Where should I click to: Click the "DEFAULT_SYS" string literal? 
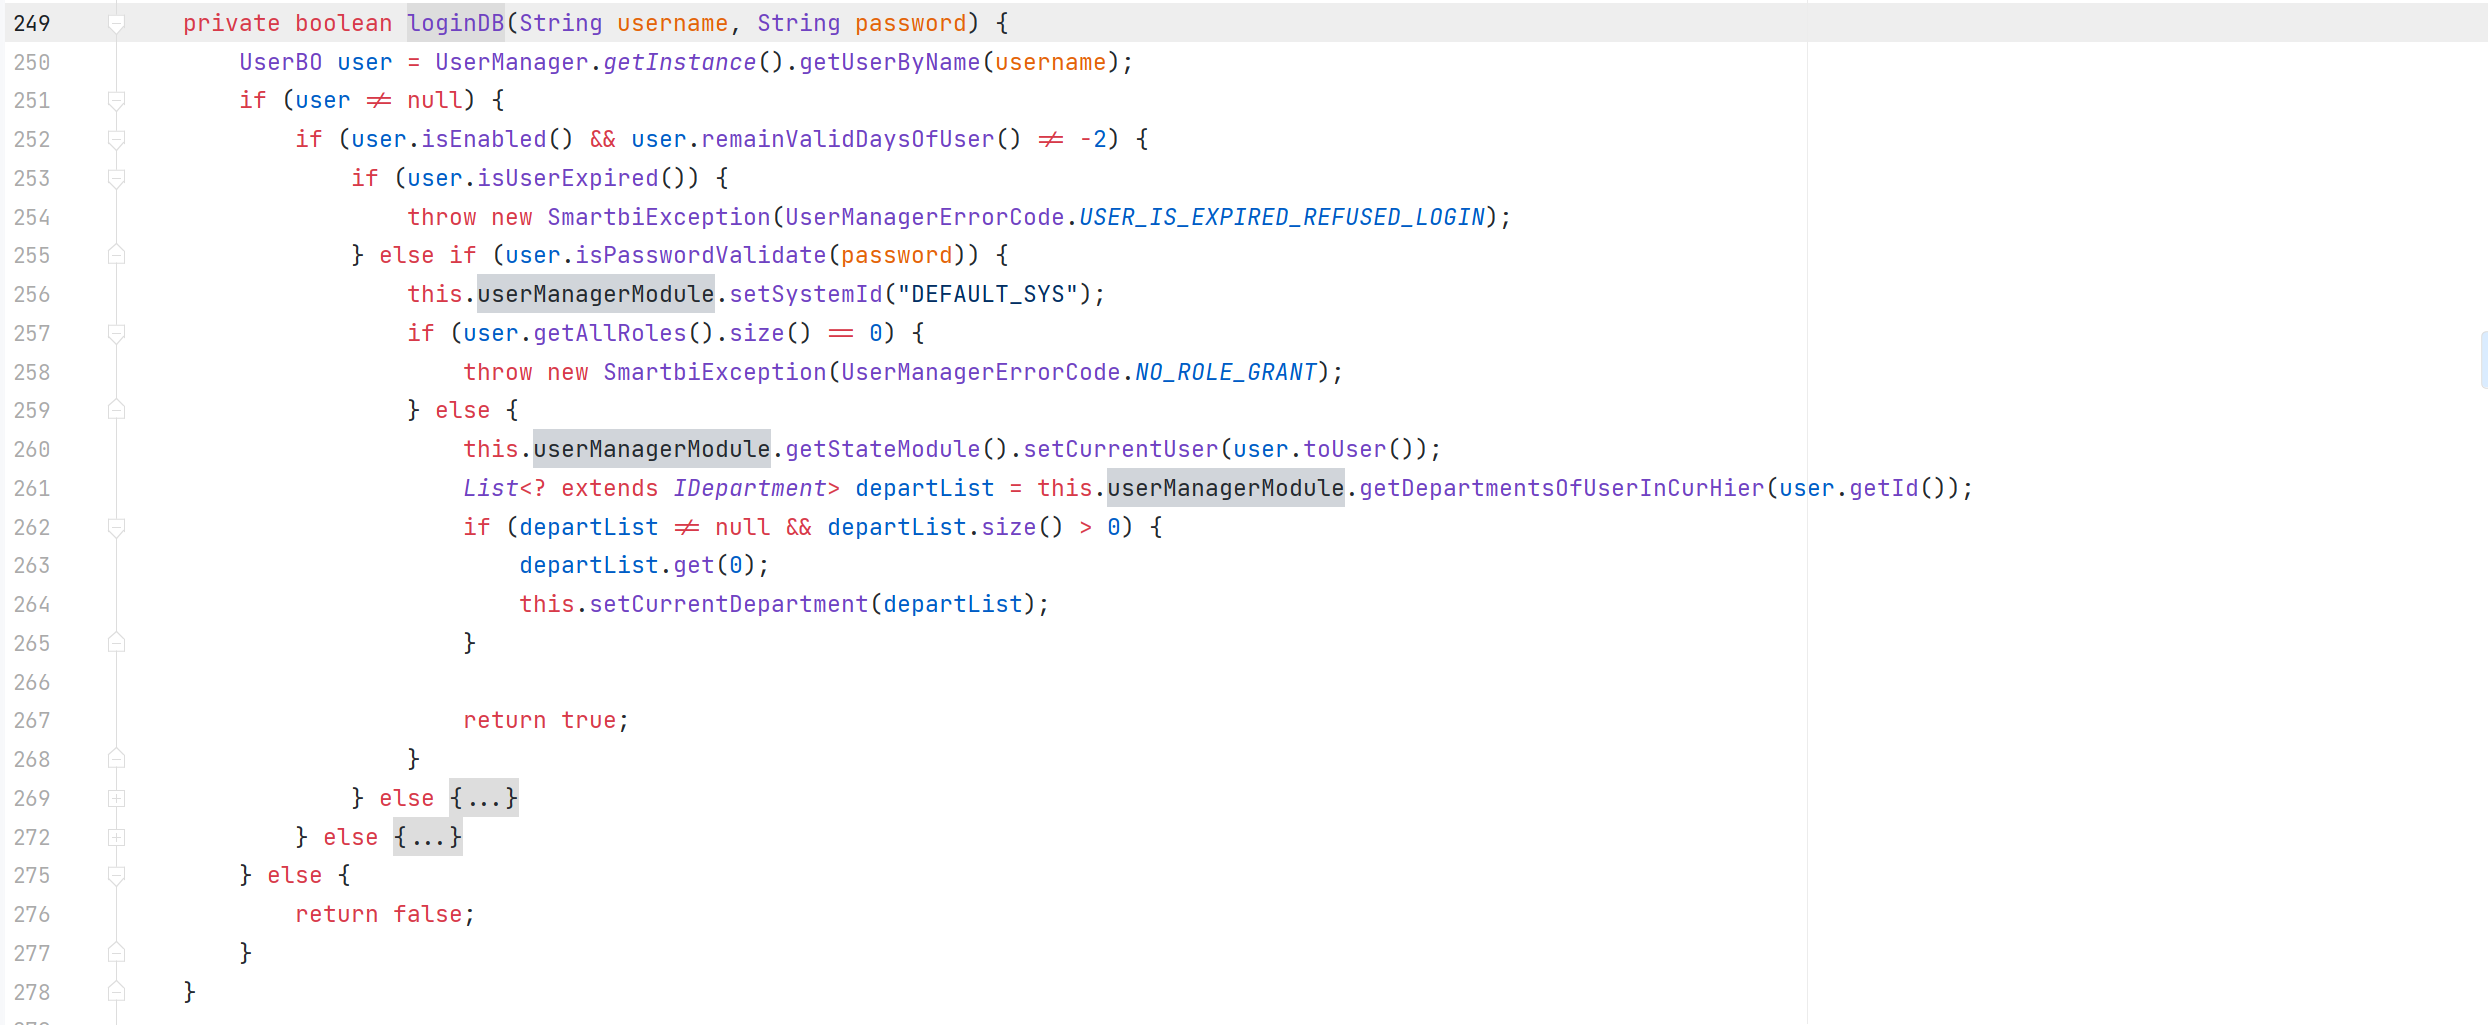click(x=988, y=294)
